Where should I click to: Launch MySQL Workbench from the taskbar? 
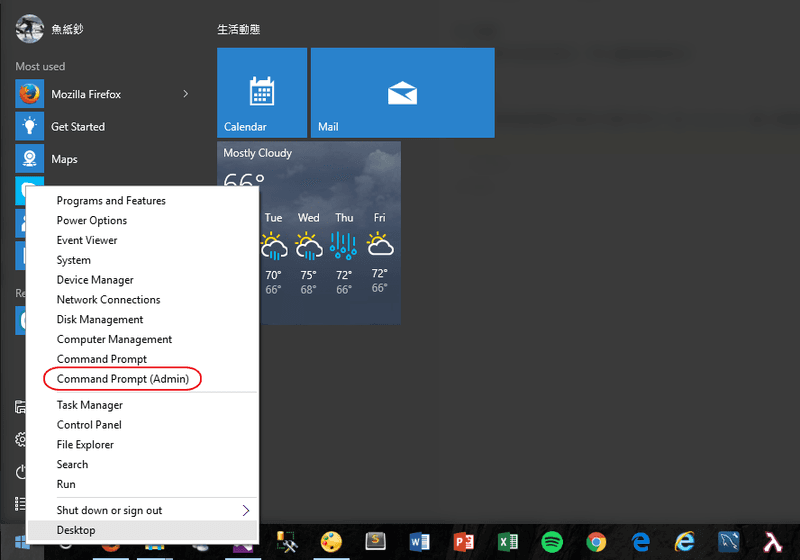click(729, 542)
